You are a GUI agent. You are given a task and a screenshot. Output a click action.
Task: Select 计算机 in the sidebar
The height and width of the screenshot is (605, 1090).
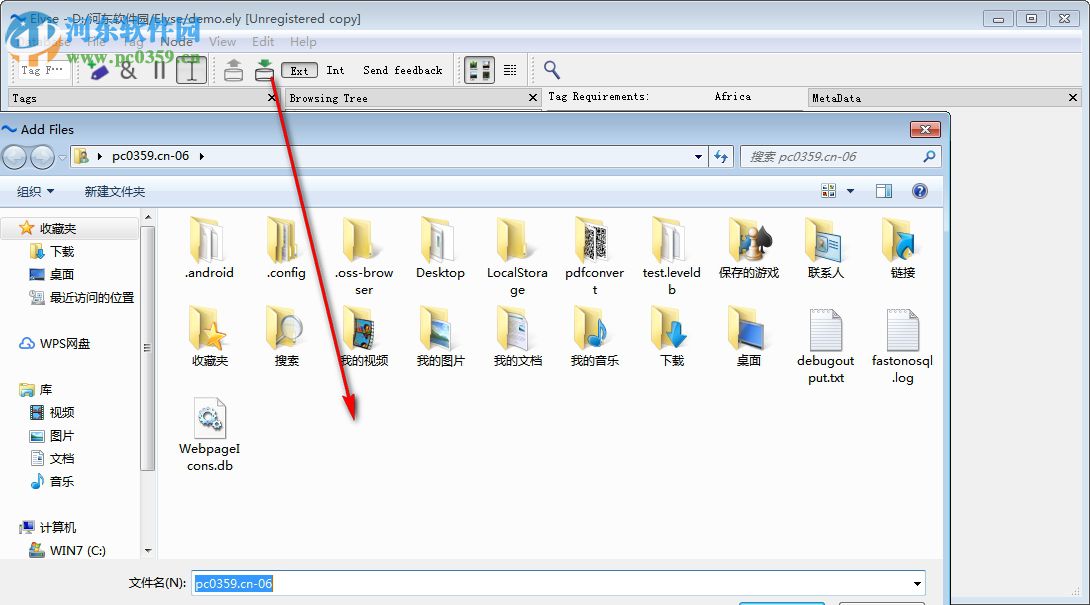(47, 527)
